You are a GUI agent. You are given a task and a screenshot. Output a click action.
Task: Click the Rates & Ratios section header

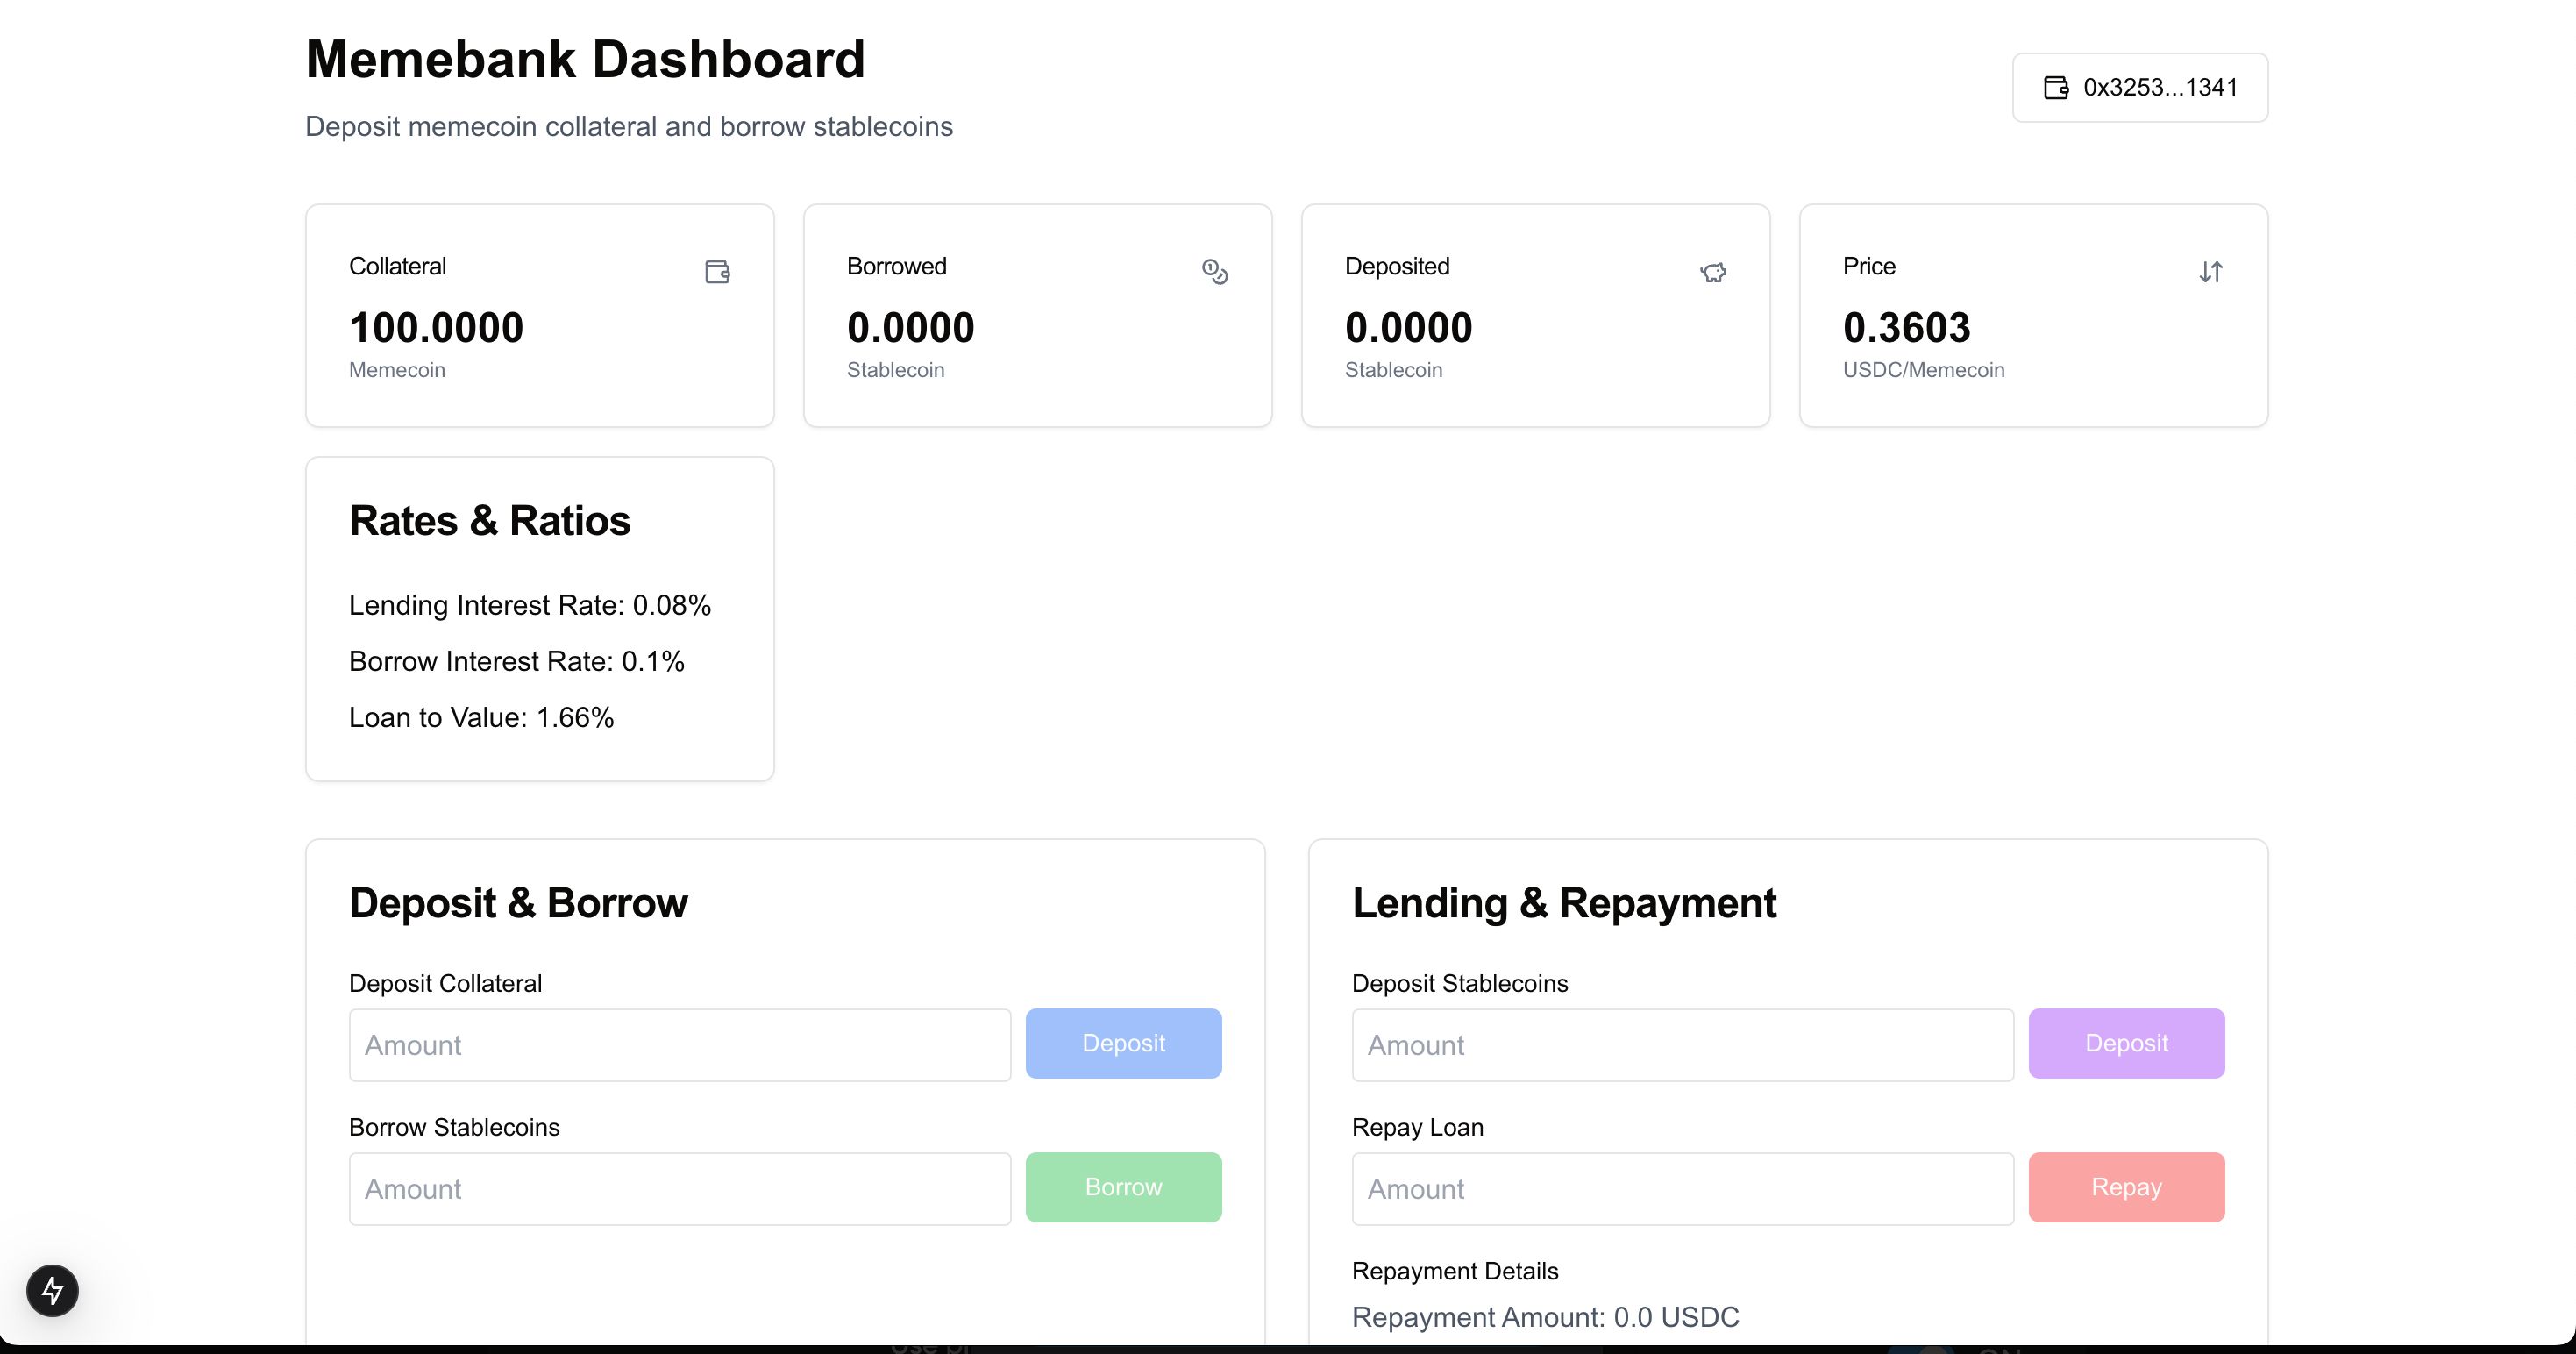tap(489, 519)
